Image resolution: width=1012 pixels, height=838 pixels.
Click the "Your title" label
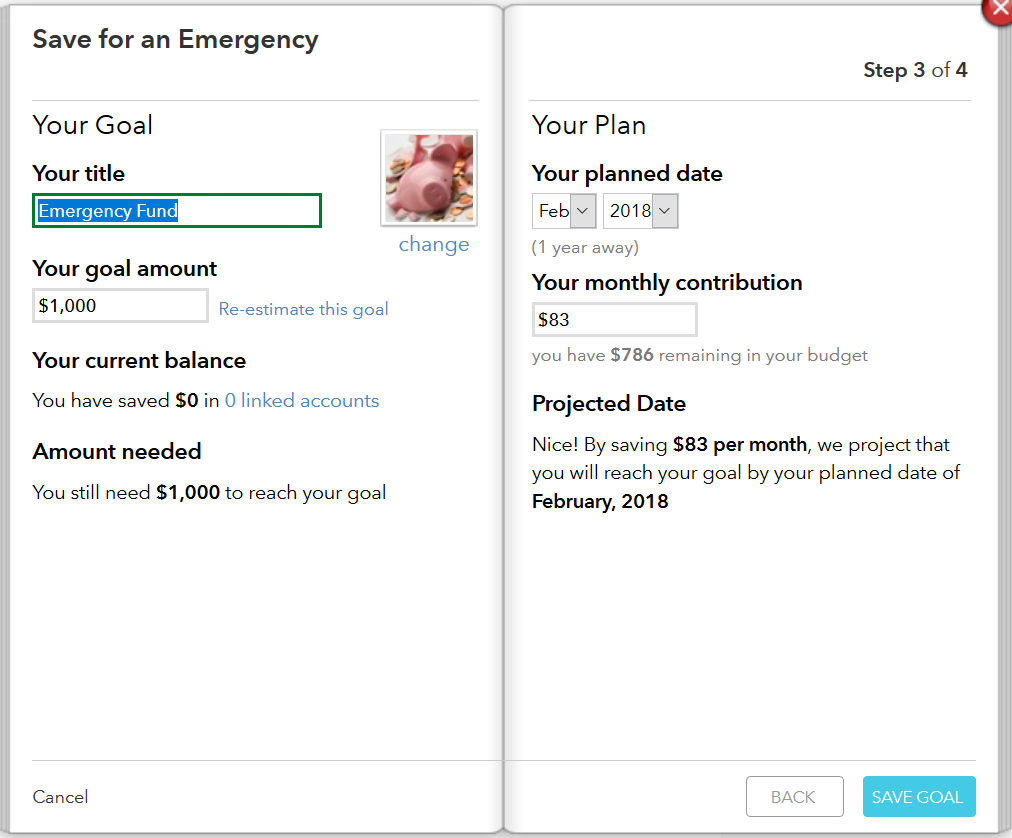click(x=79, y=174)
